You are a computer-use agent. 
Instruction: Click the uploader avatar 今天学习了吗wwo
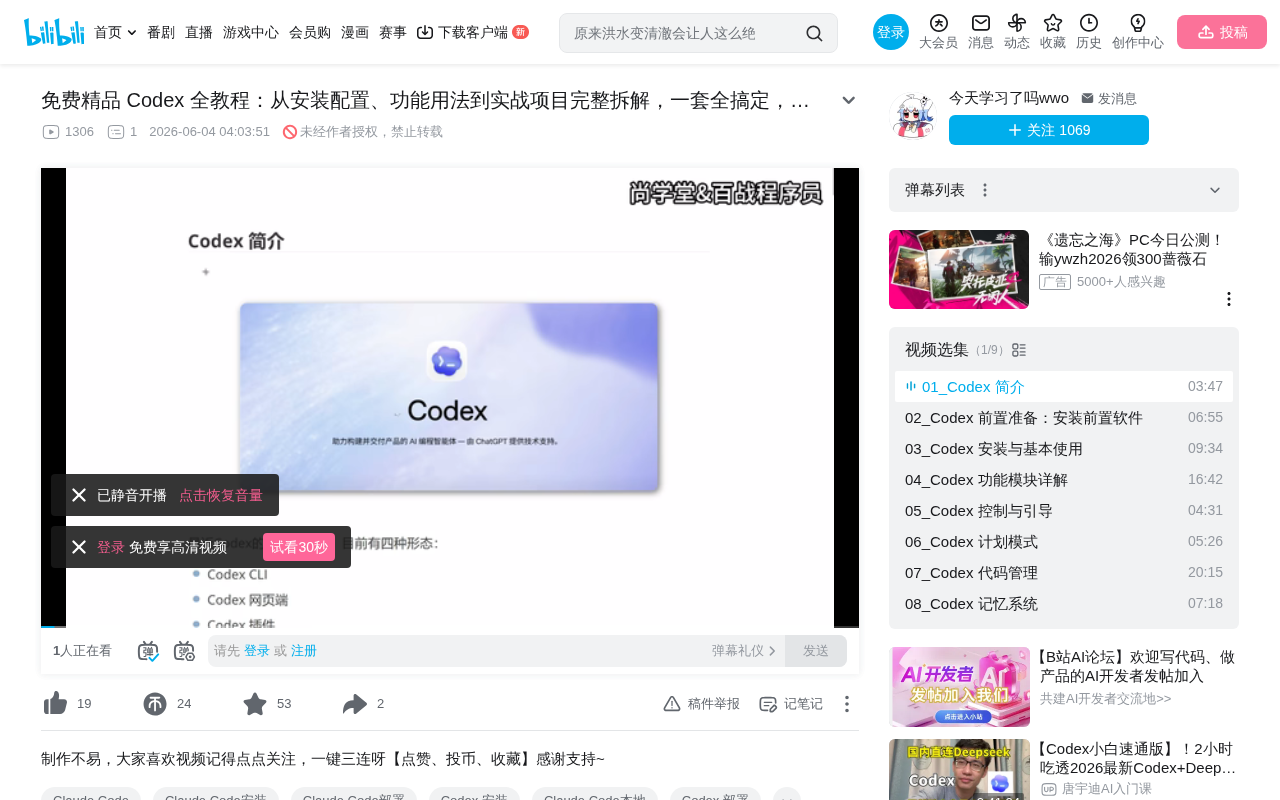coord(912,116)
